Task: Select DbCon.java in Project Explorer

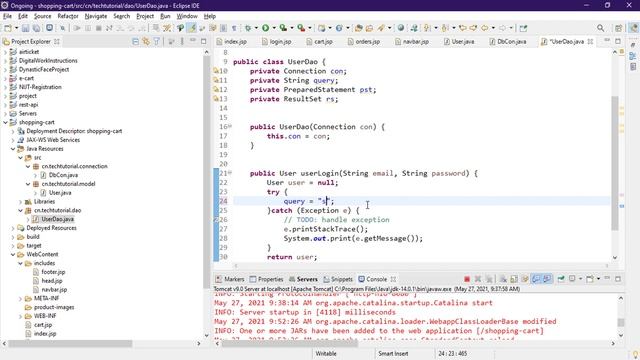Action: pos(63,175)
